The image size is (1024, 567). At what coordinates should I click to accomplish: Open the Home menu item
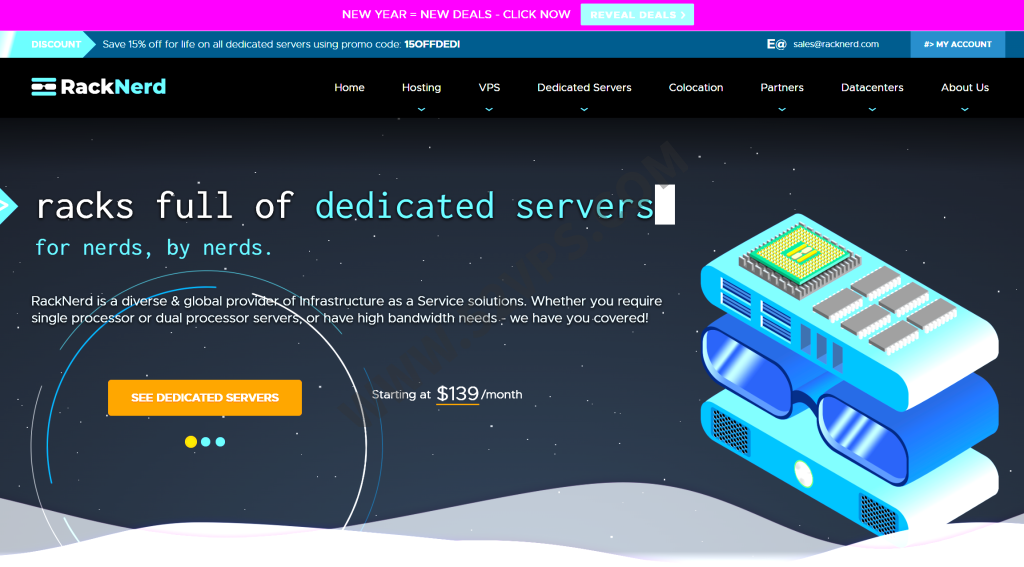[x=349, y=88]
